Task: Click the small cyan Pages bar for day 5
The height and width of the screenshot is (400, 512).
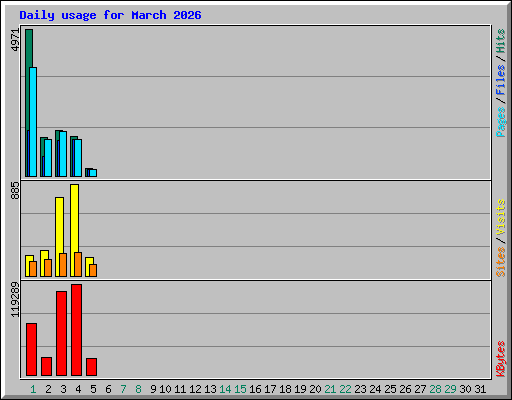Action: [x=93, y=173]
